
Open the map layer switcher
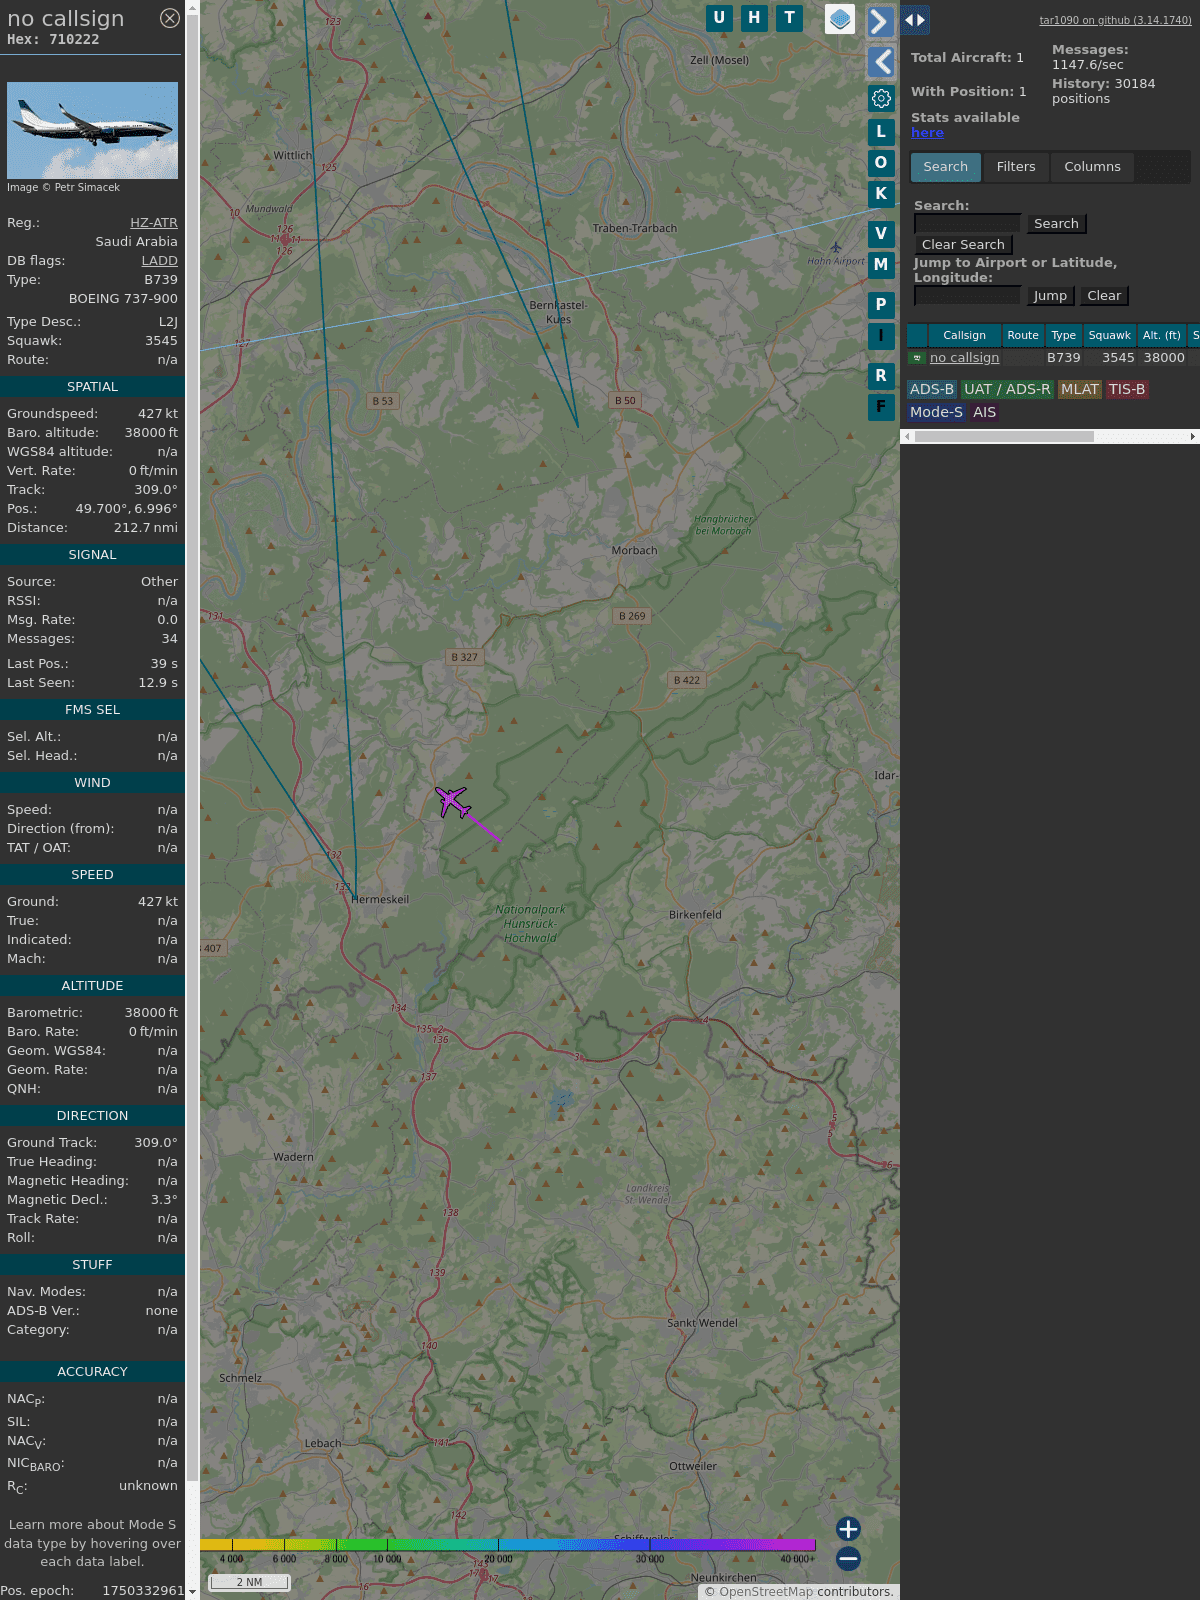click(840, 19)
